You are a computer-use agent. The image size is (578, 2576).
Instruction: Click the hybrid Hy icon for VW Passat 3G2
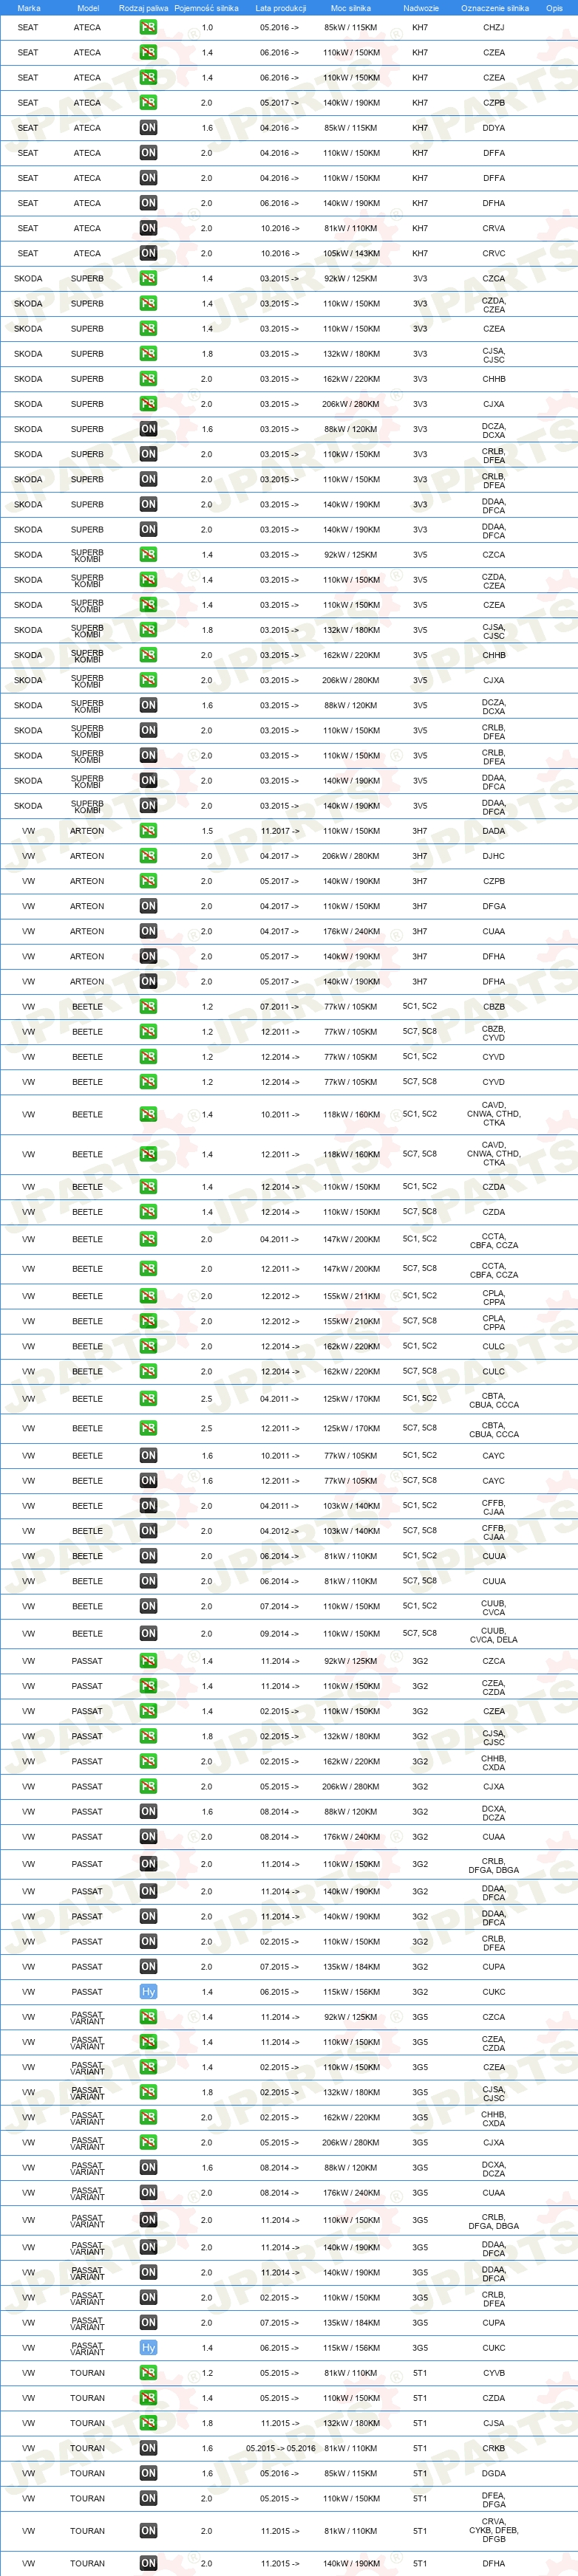pyautogui.click(x=148, y=1992)
